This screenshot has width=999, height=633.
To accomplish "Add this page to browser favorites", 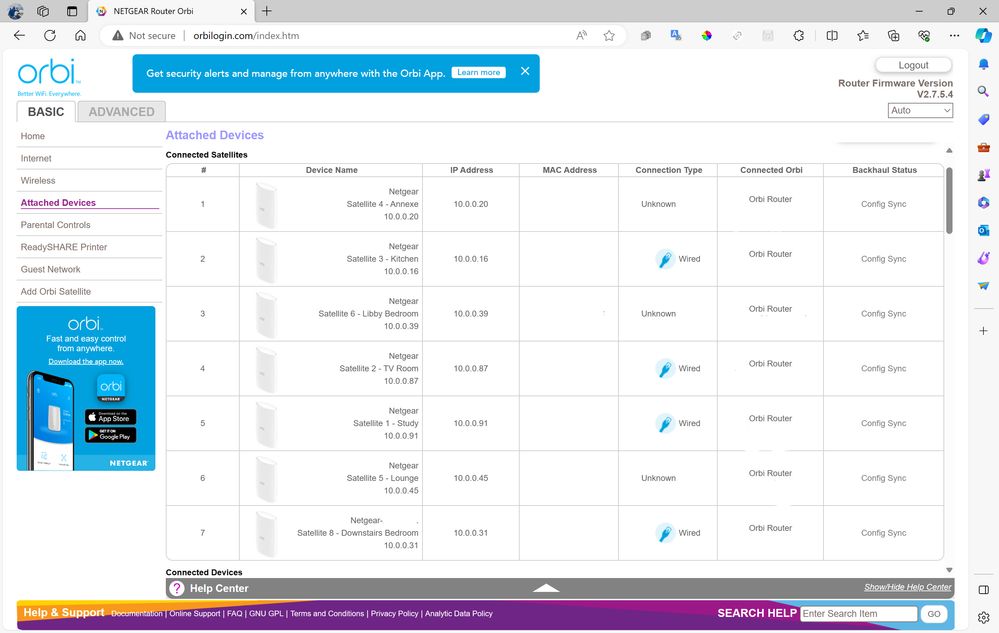I will [609, 35].
